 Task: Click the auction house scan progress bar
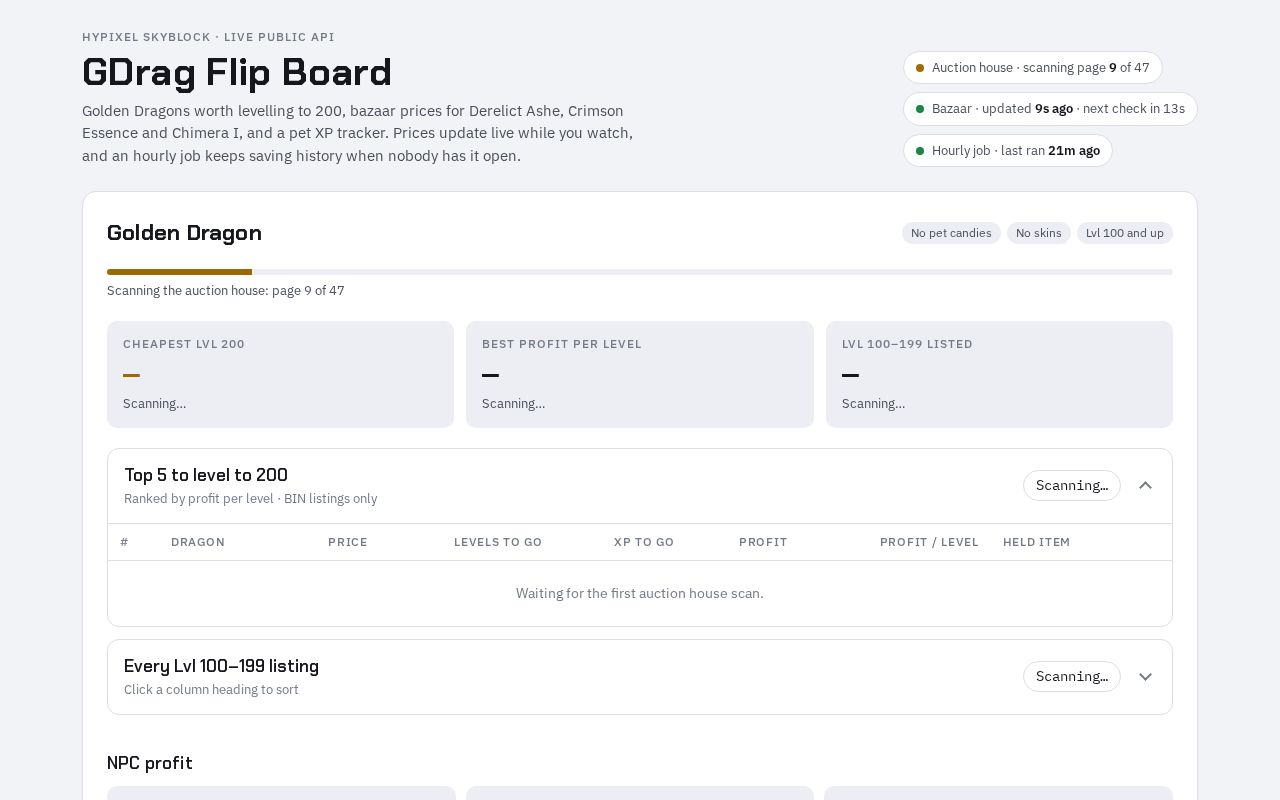tap(640, 272)
